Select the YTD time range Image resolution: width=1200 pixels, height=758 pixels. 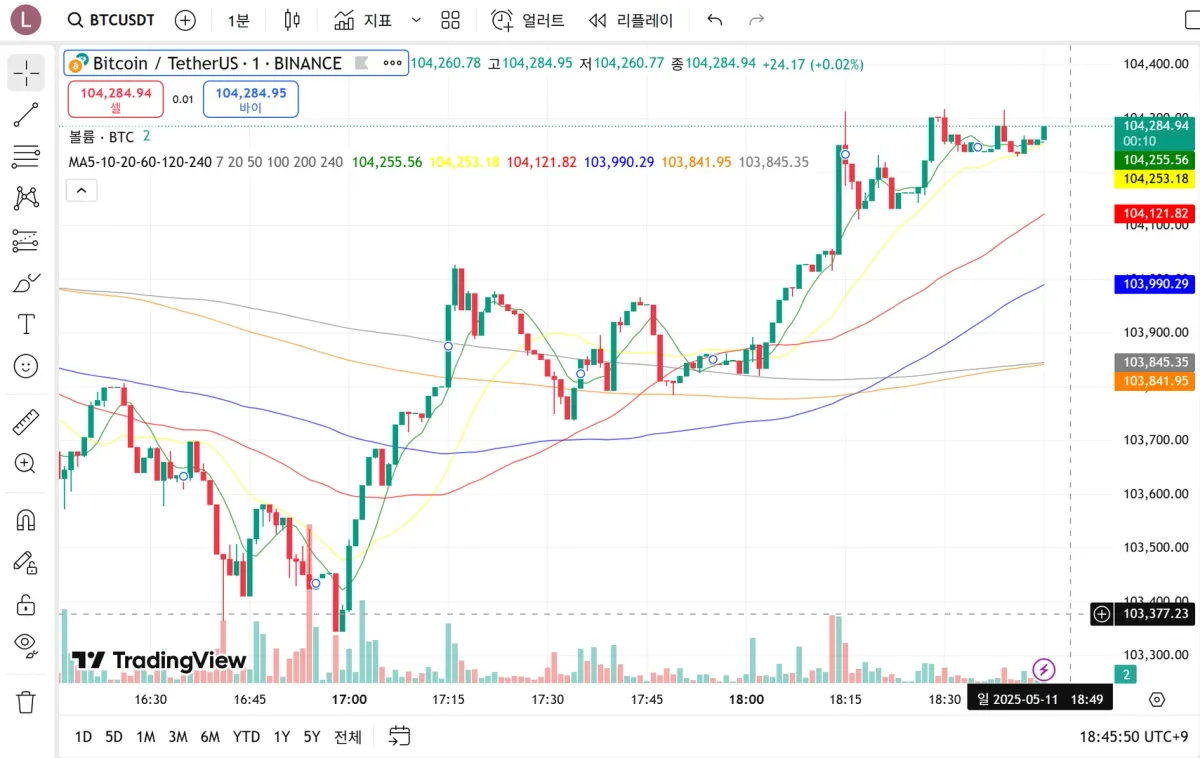pyautogui.click(x=246, y=737)
